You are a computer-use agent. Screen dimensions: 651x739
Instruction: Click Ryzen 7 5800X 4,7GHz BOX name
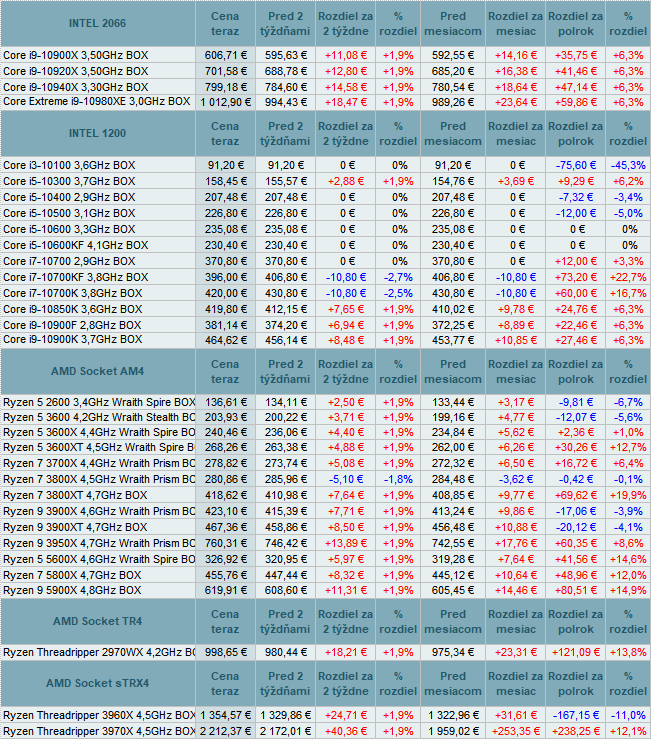[72, 576]
